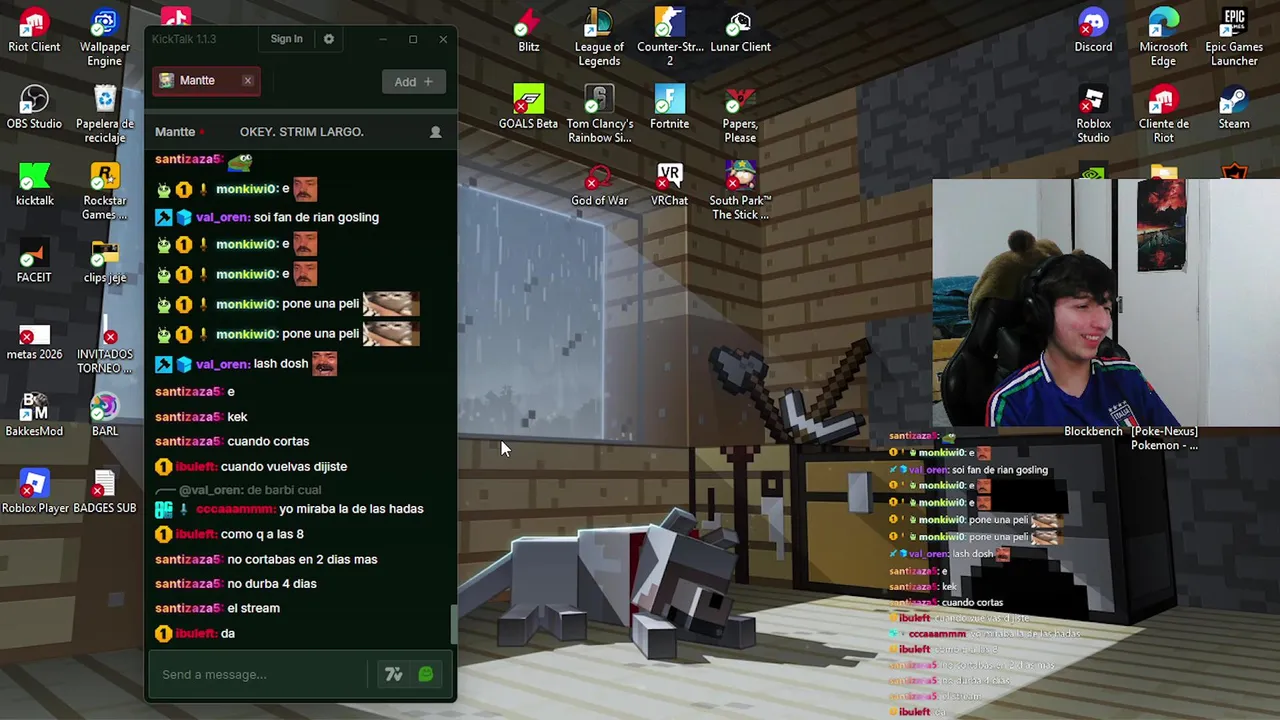Open the Riot Client desktop shortcut
The width and height of the screenshot is (1280, 720).
(34, 31)
